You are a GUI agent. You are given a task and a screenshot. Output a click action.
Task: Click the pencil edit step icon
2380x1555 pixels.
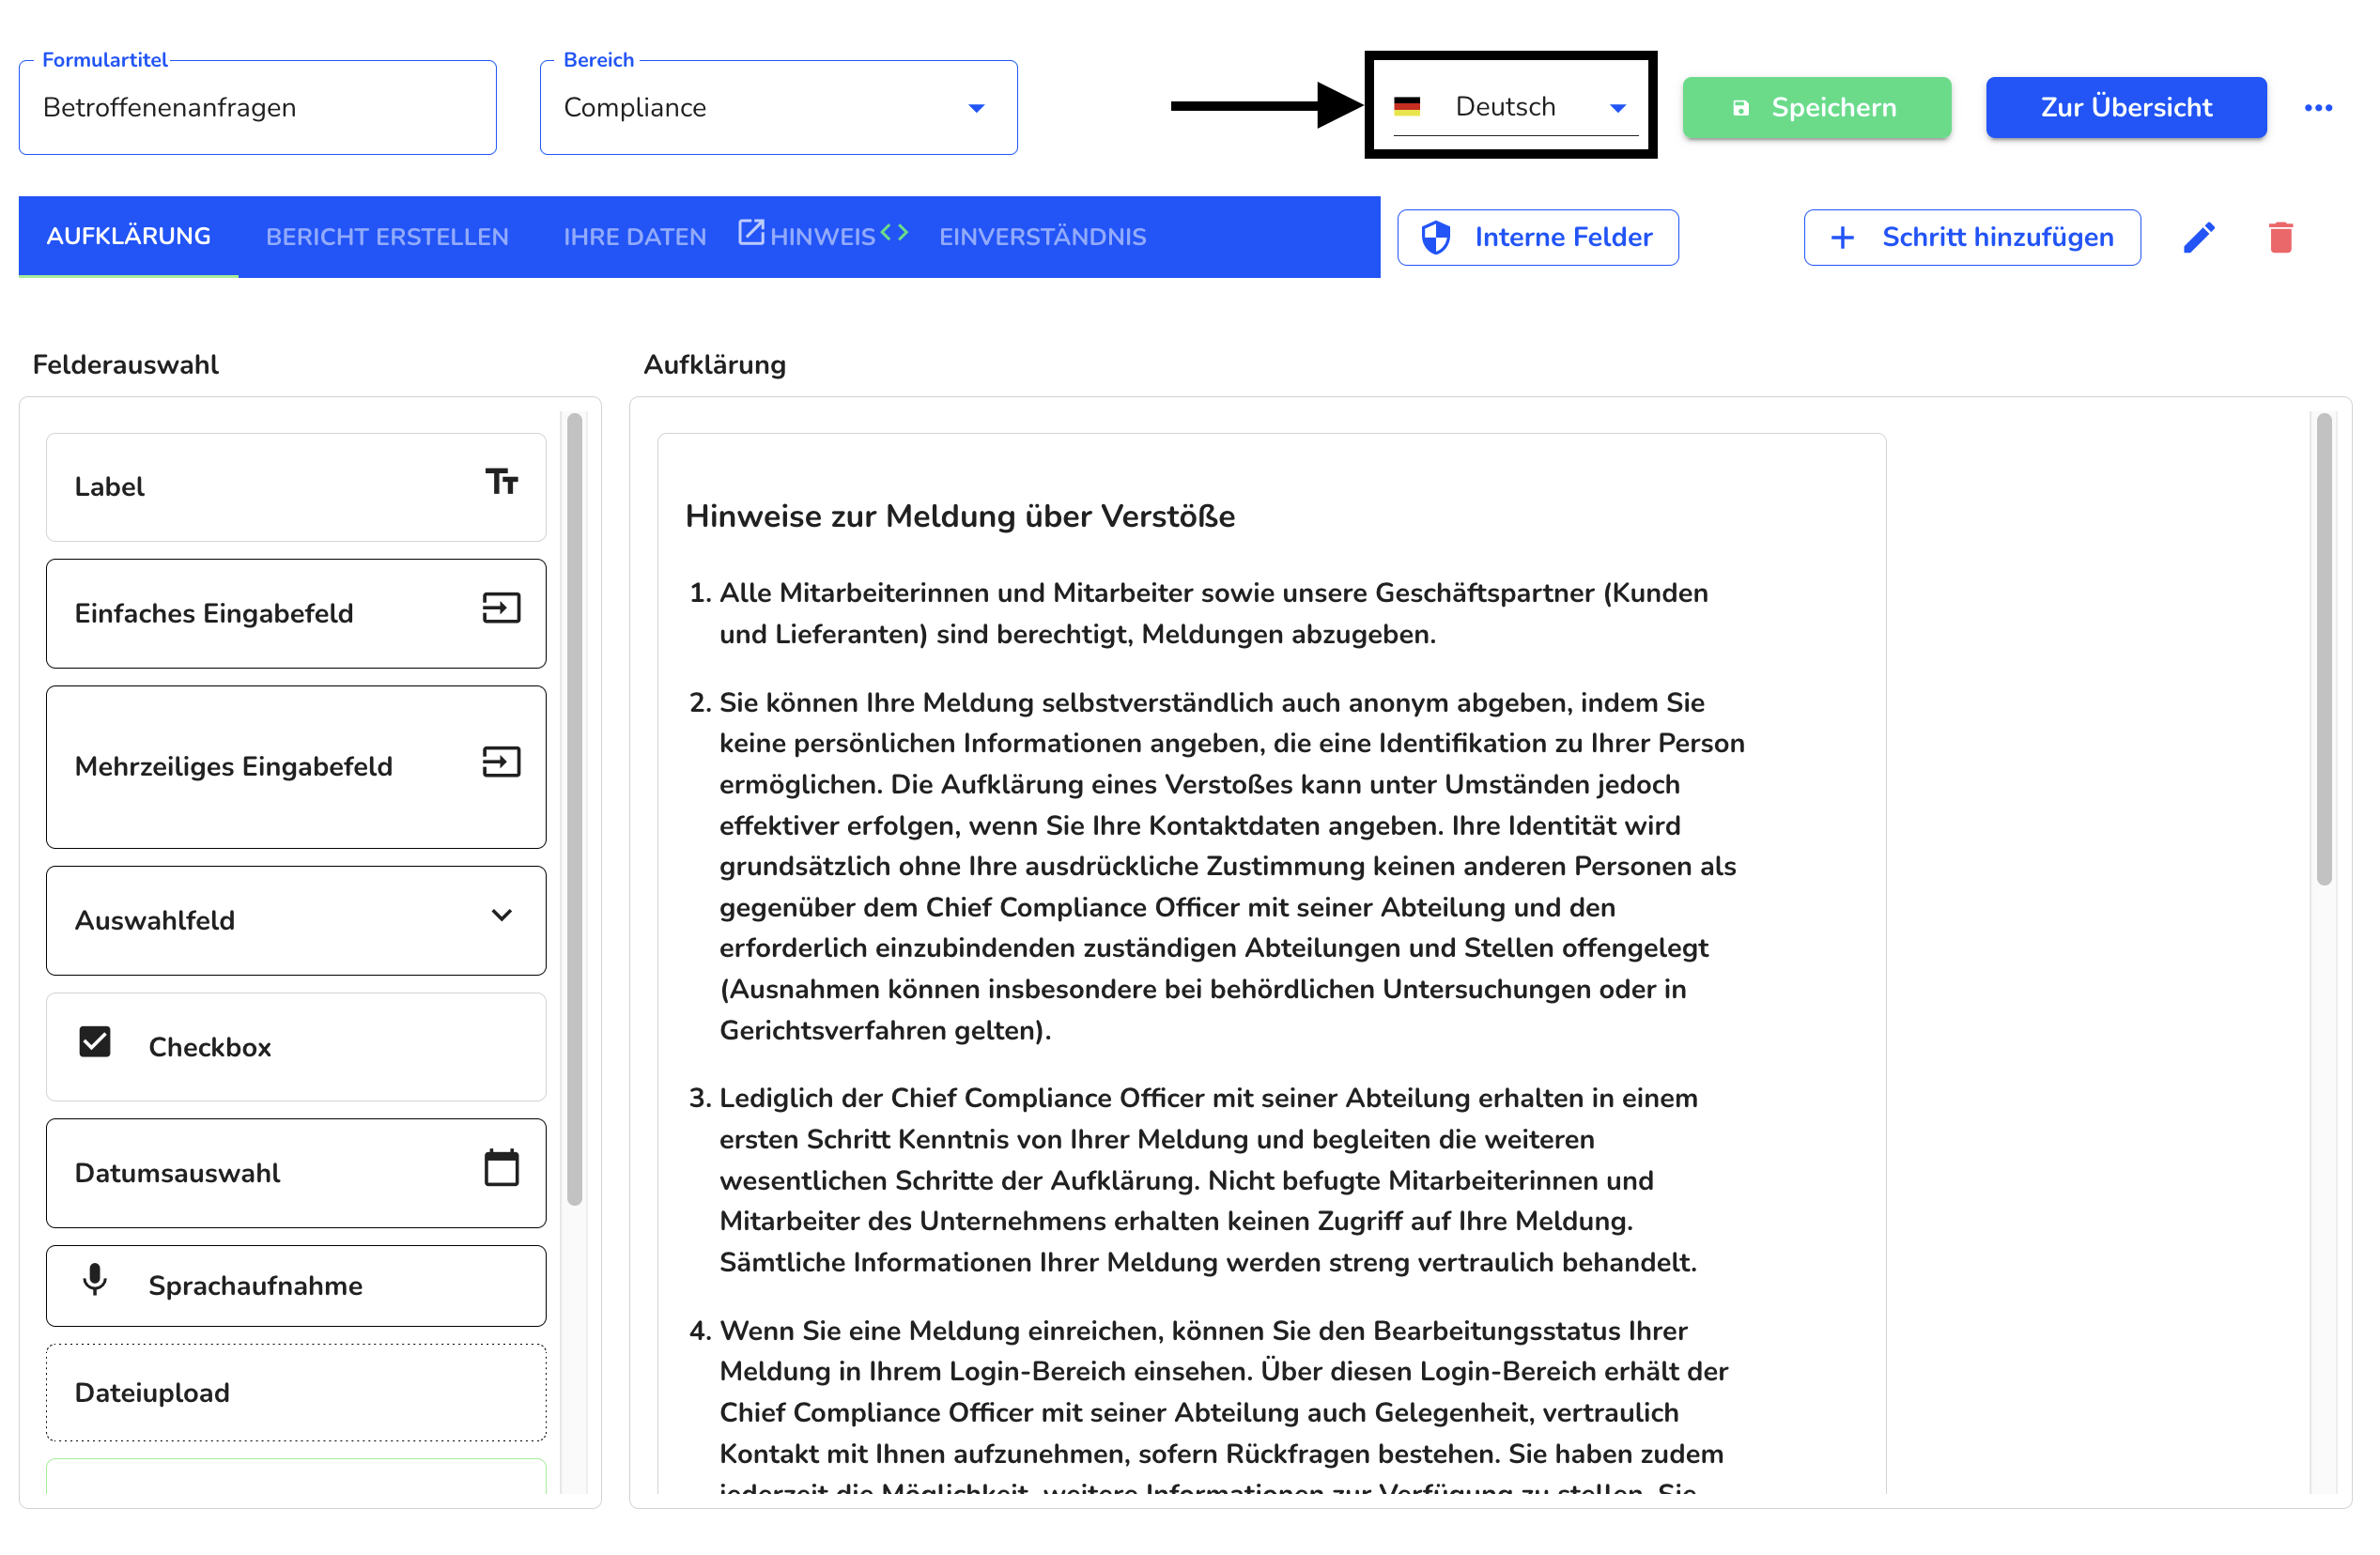2199,237
